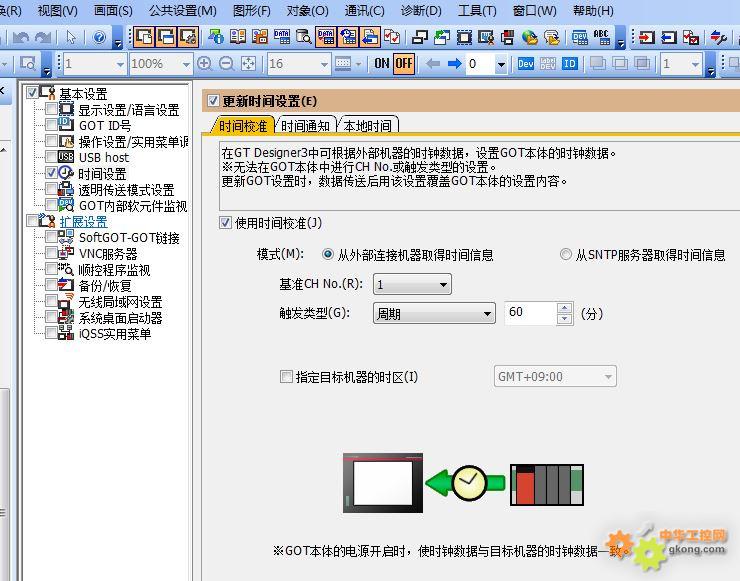Open the GMT+09:00 time zone dropdown
The height and width of the screenshot is (581, 740).
coord(555,376)
